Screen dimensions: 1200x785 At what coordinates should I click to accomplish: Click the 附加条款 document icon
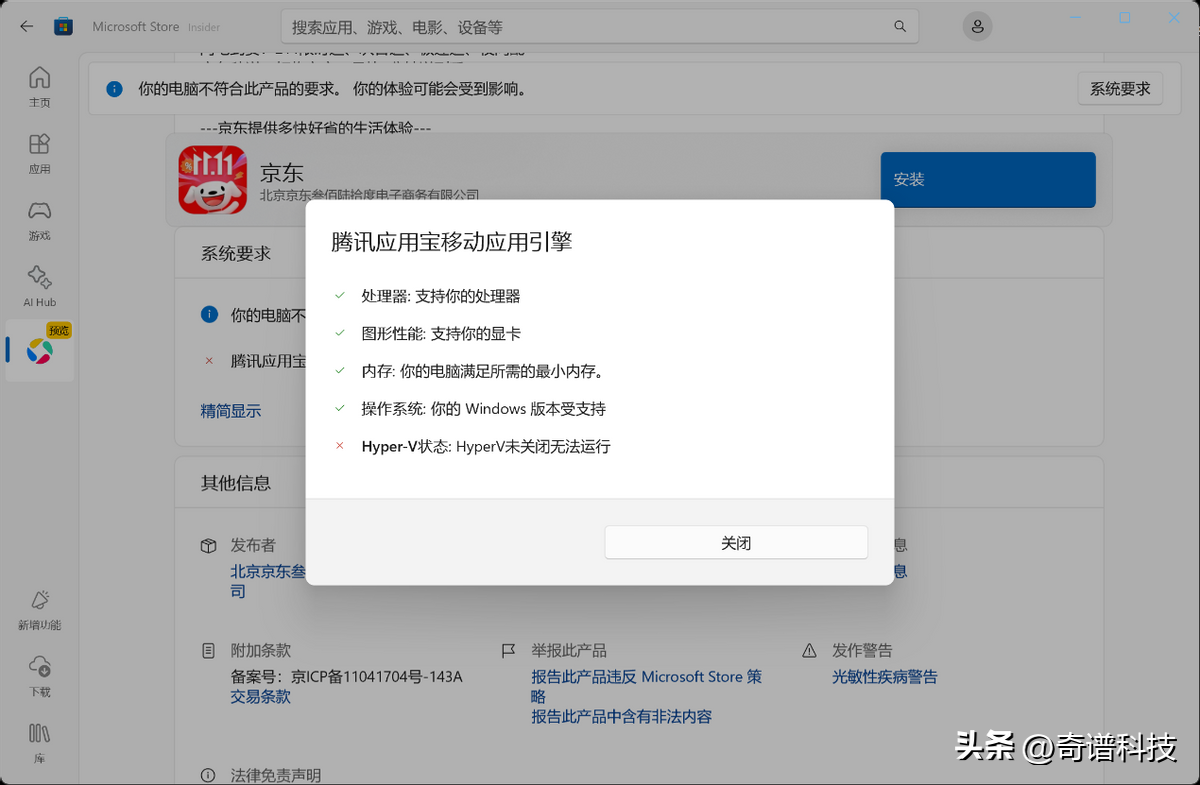(208, 650)
